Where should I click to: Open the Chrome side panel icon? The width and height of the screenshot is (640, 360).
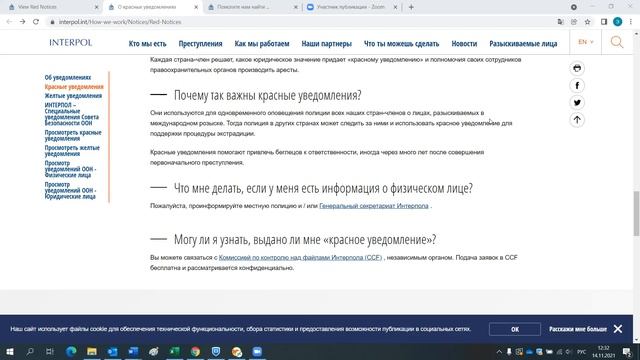[604, 22]
